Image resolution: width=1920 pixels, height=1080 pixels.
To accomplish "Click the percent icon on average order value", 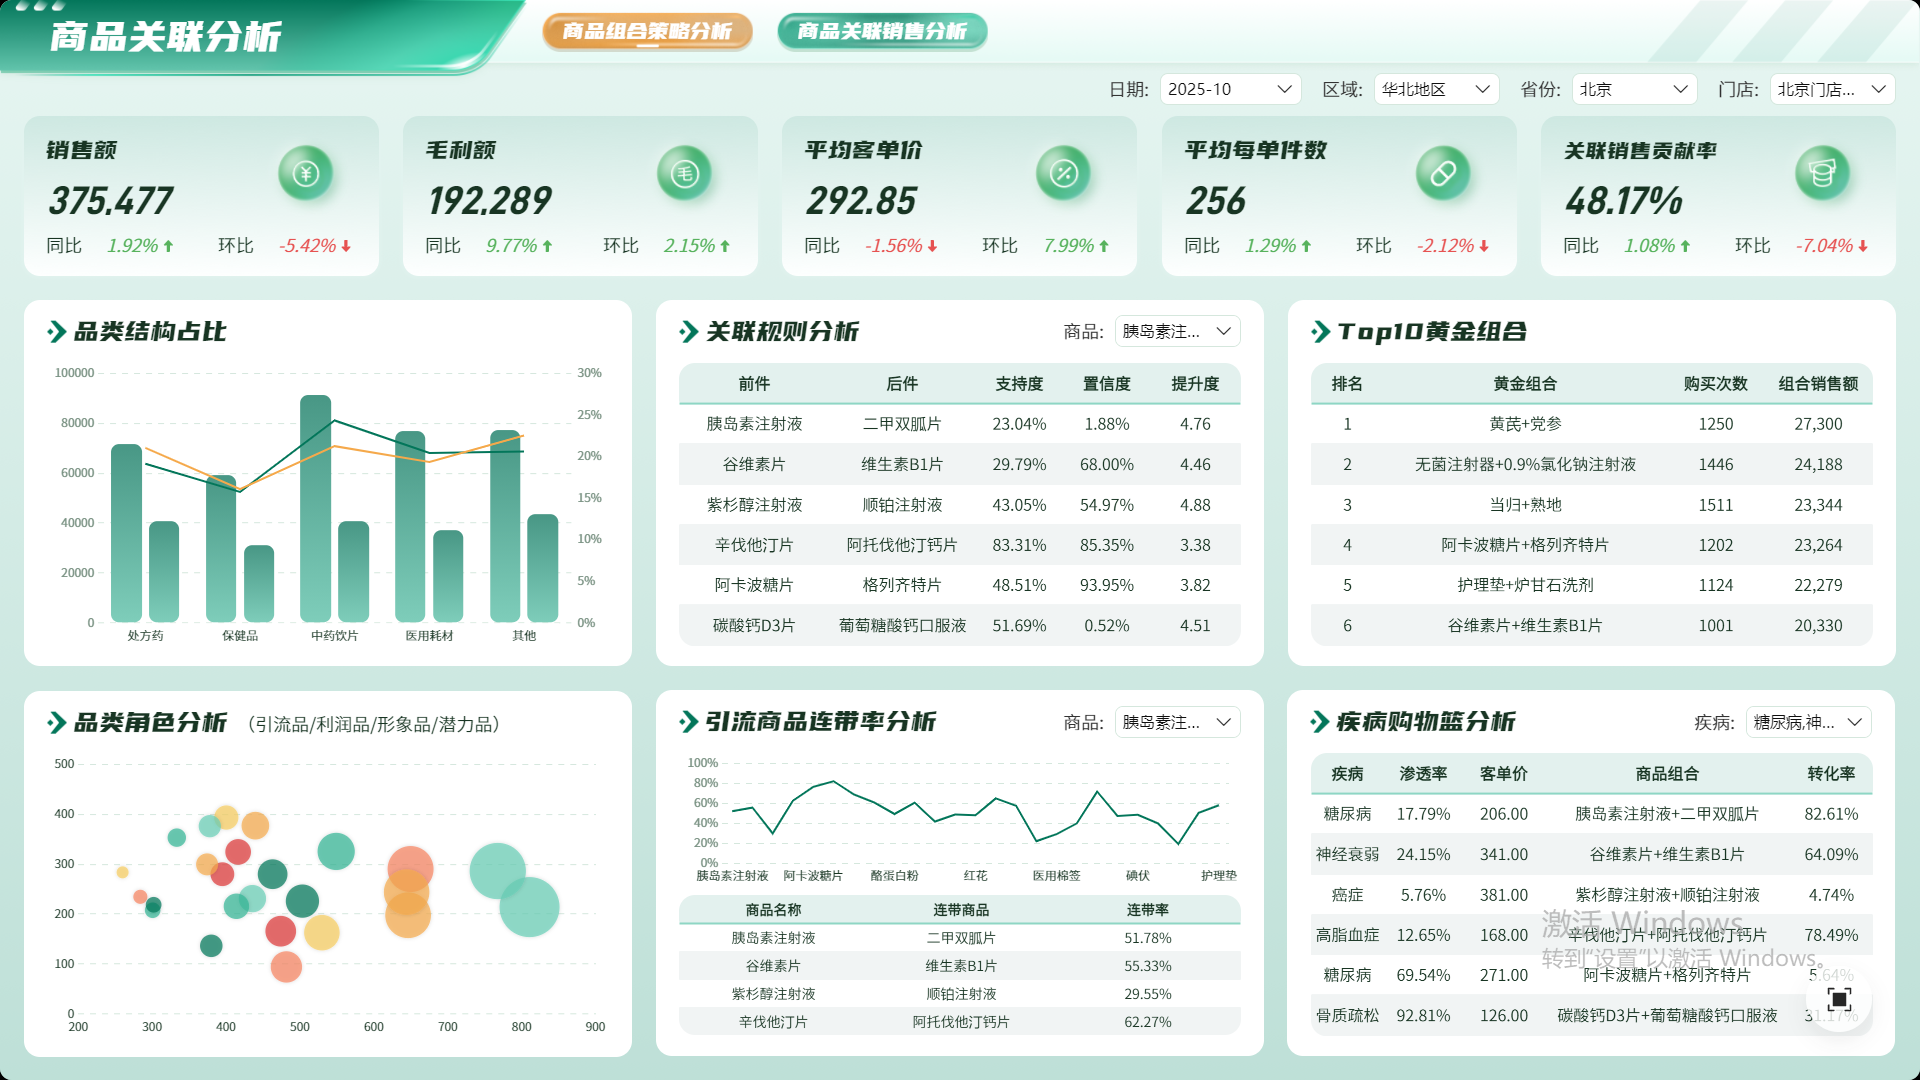I will coord(1063,174).
